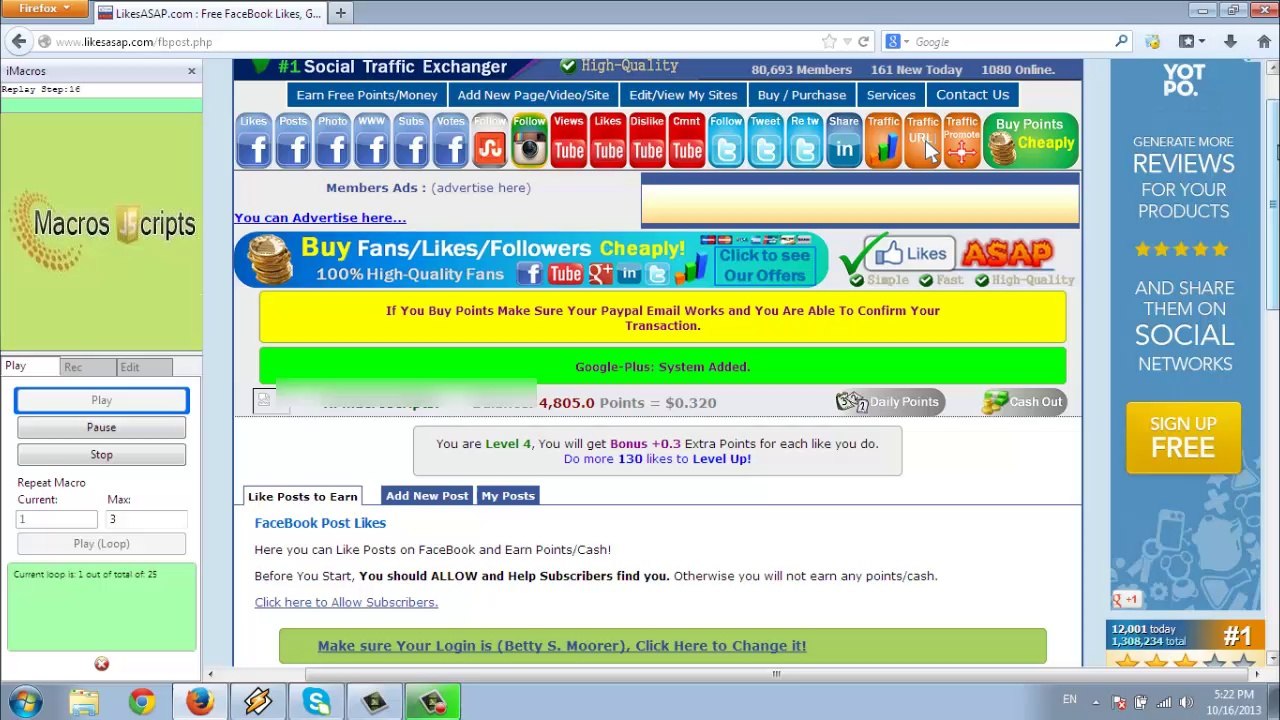Click the Daily Points button

coord(890,402)
